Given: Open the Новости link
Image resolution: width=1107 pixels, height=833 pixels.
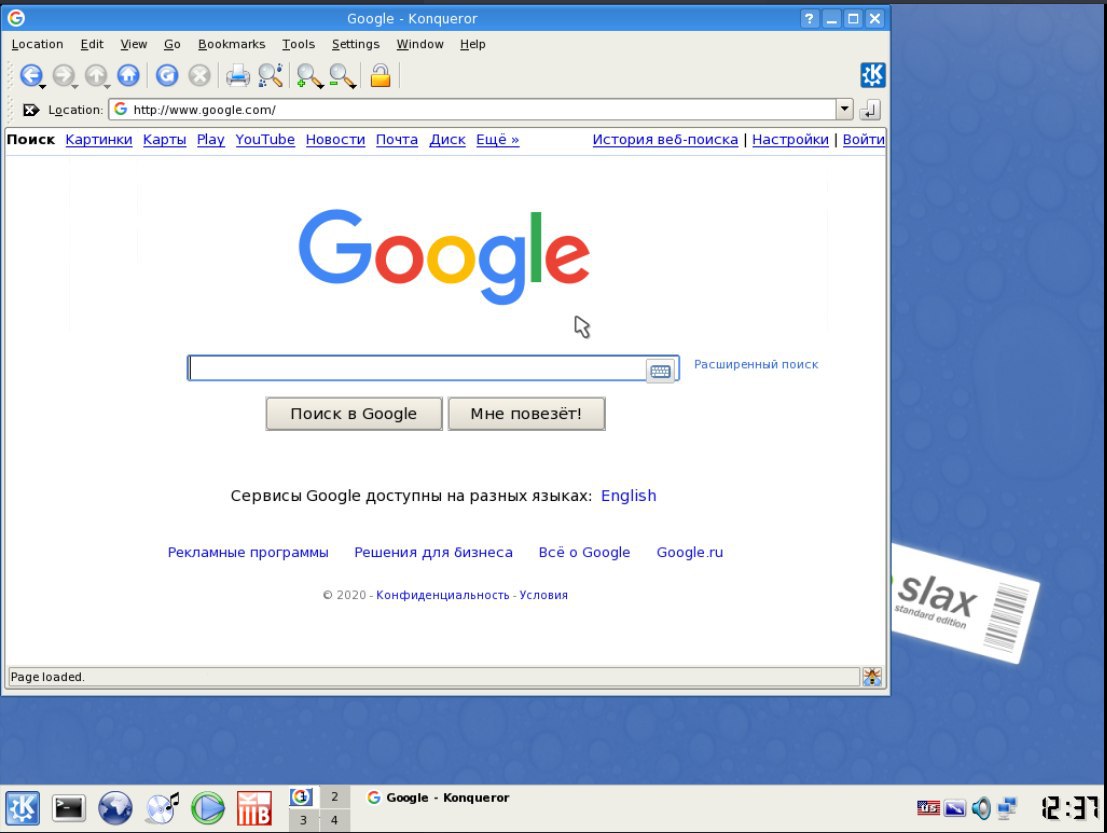Looking at the screenshot, I should click(x=335, y=140).
